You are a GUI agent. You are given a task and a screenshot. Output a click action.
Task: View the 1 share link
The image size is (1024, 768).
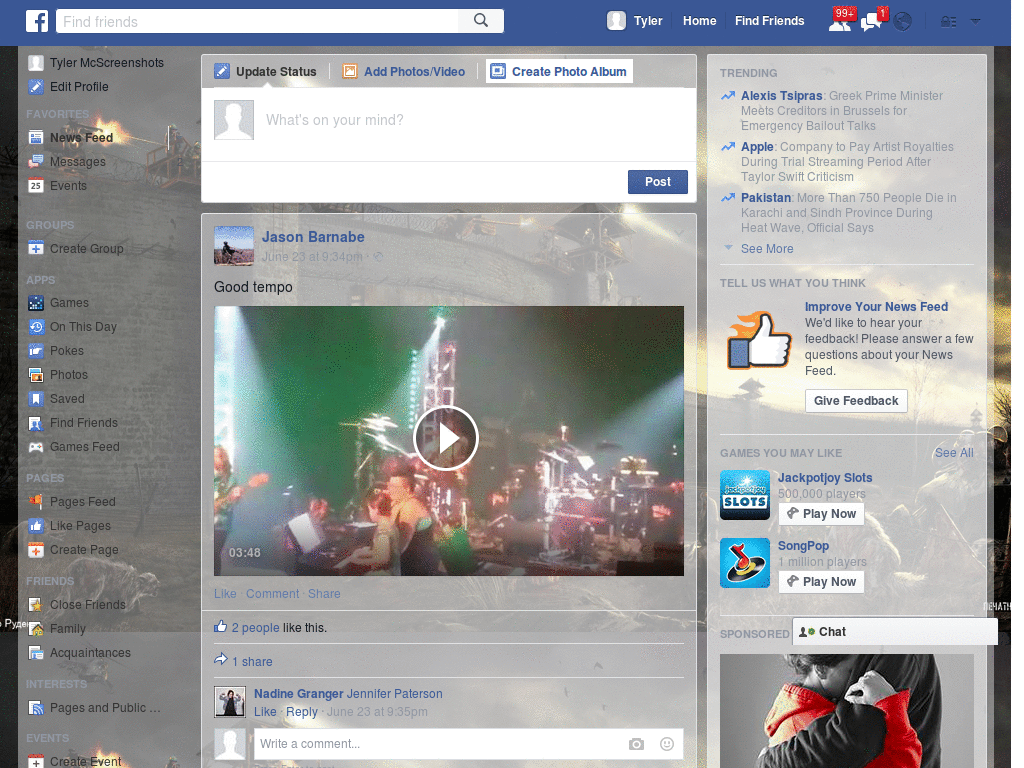pos(252,662)
